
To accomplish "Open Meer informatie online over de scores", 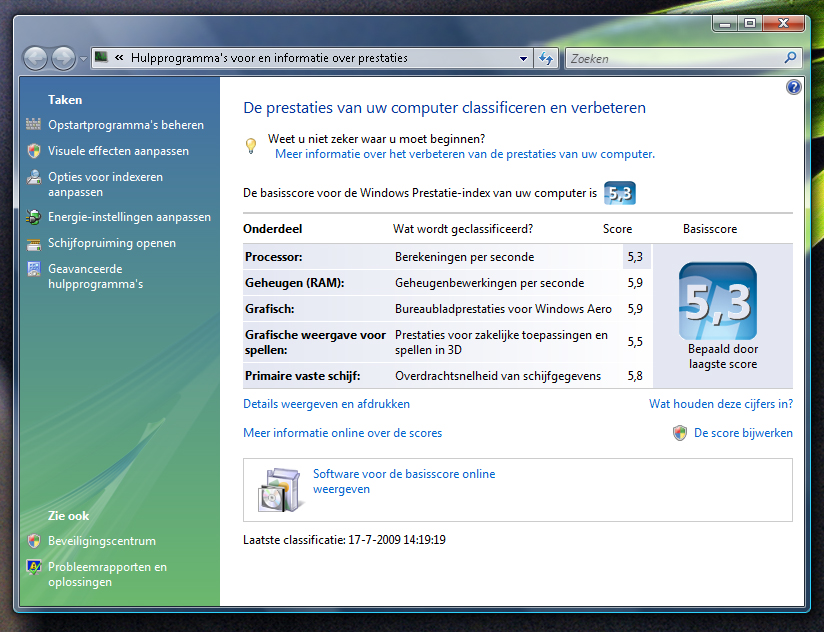I will click(x=342, y=433).
